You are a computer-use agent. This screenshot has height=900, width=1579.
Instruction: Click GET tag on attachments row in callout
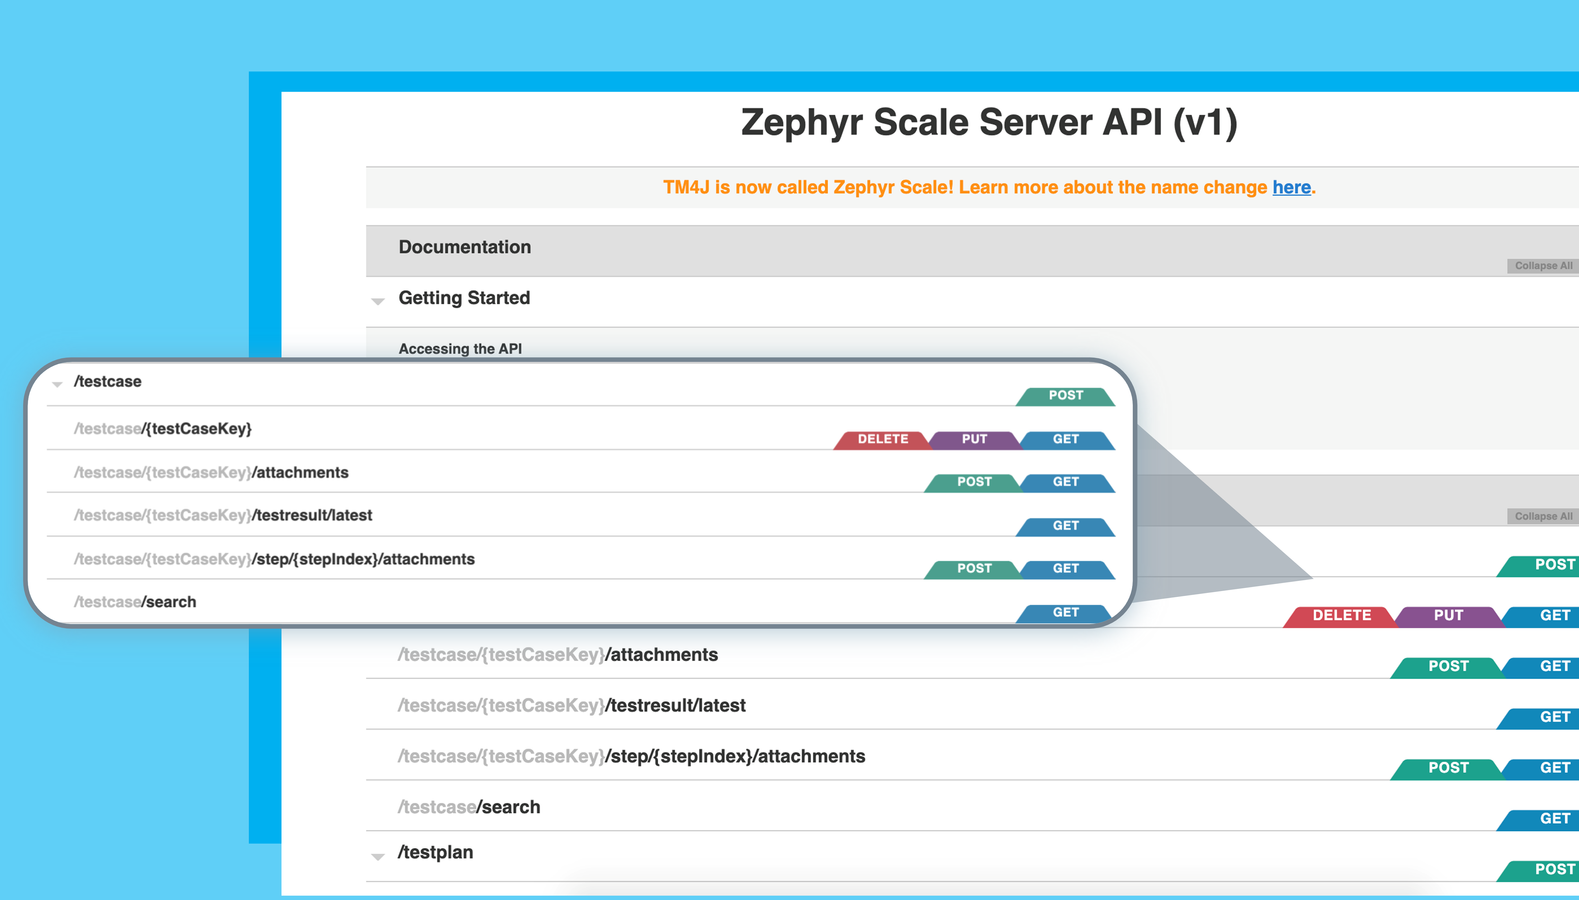[x=1066, y=483]
